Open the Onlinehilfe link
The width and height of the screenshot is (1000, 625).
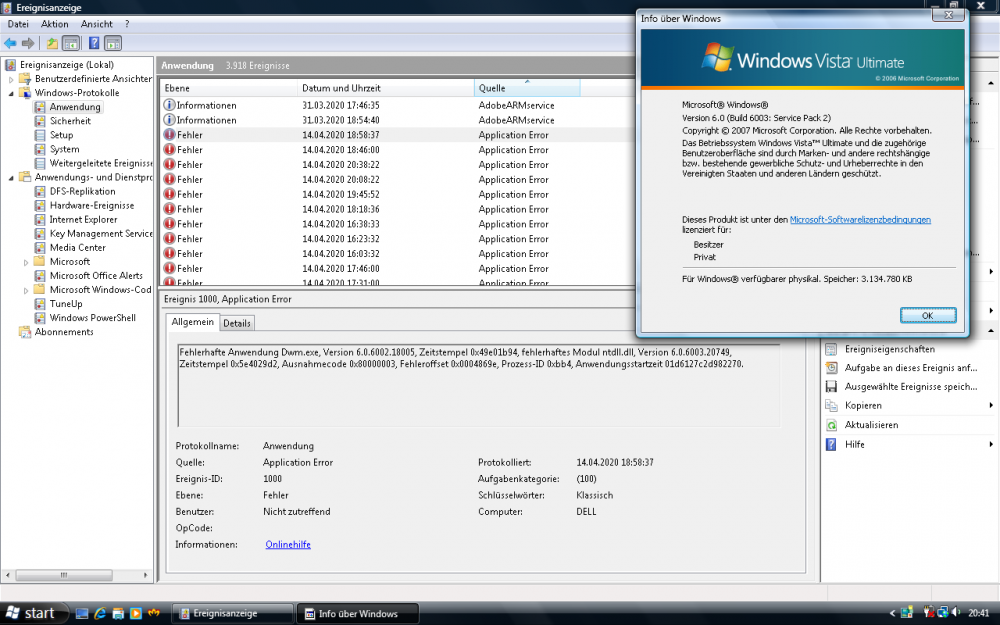coord(288,544)
